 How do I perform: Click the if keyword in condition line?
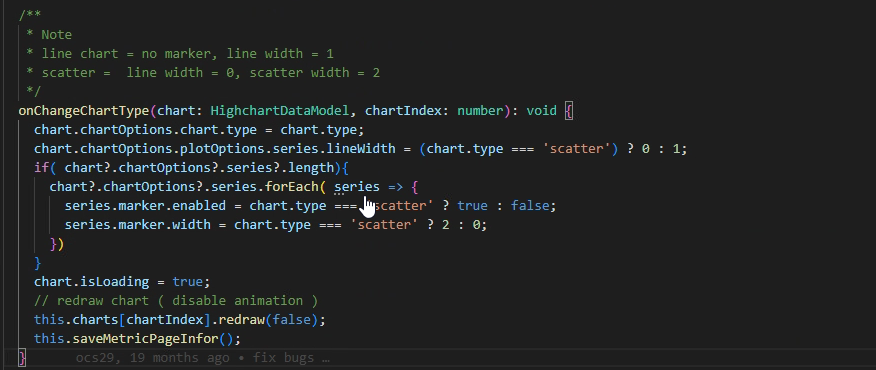(41, 168)
